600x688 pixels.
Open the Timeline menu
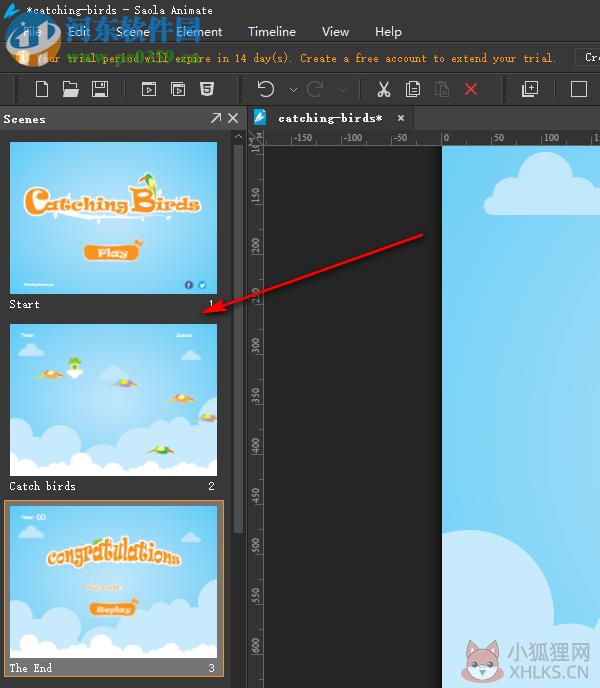[272, 32]
